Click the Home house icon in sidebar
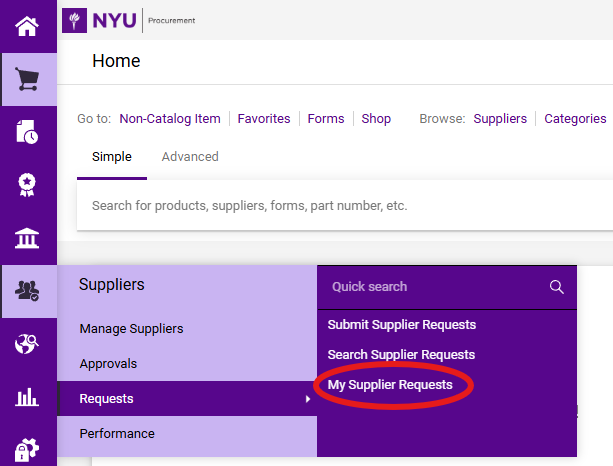The image size is (613, 466). point(28,26)
